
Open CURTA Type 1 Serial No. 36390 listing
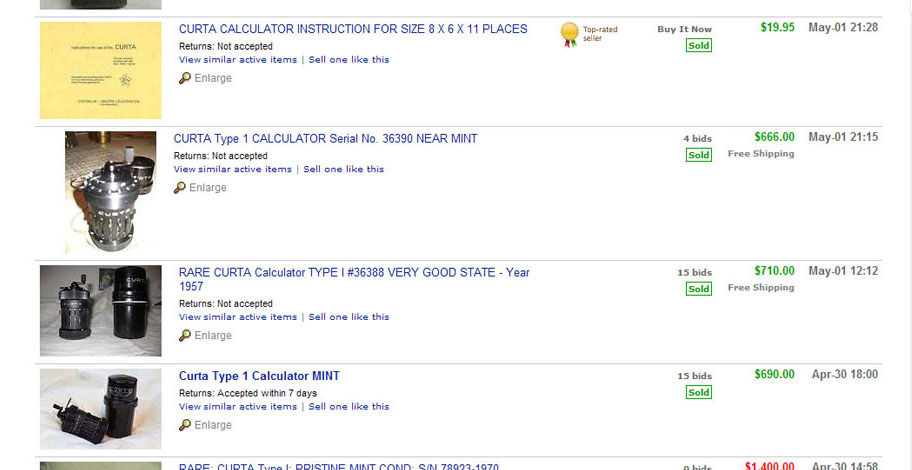click(325, 139)
